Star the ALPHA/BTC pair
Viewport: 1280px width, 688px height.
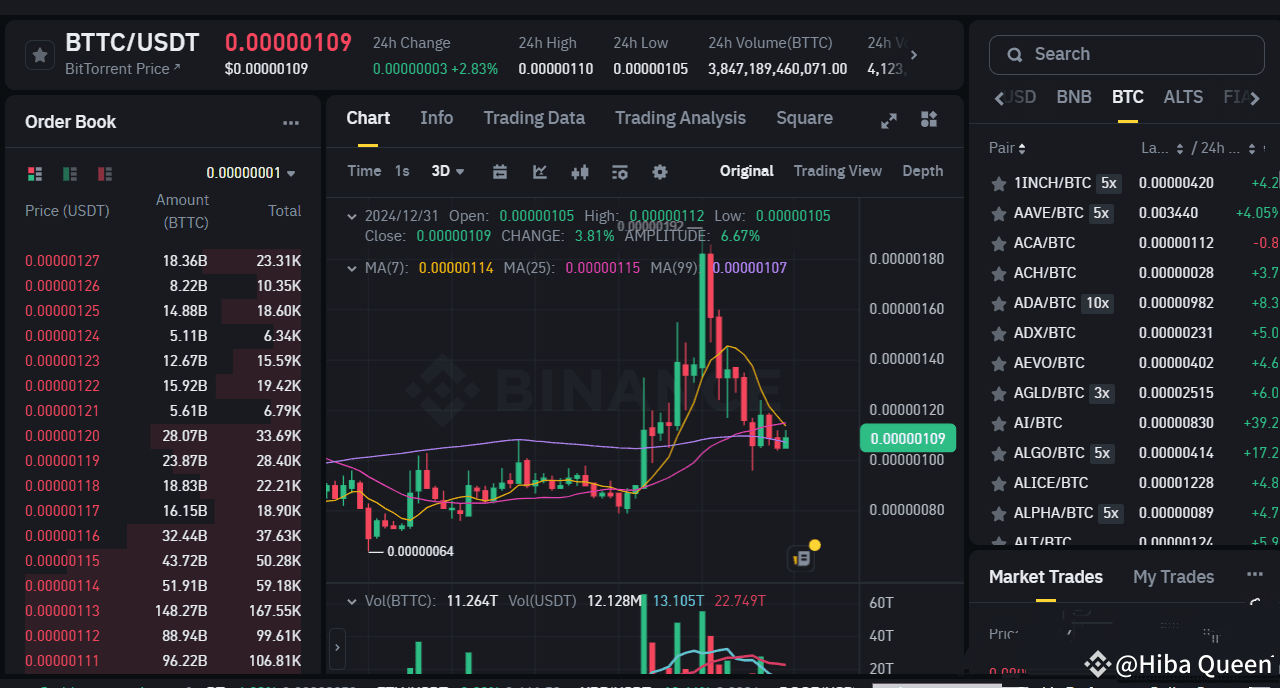pyautogui.click(x=998, y=514)
